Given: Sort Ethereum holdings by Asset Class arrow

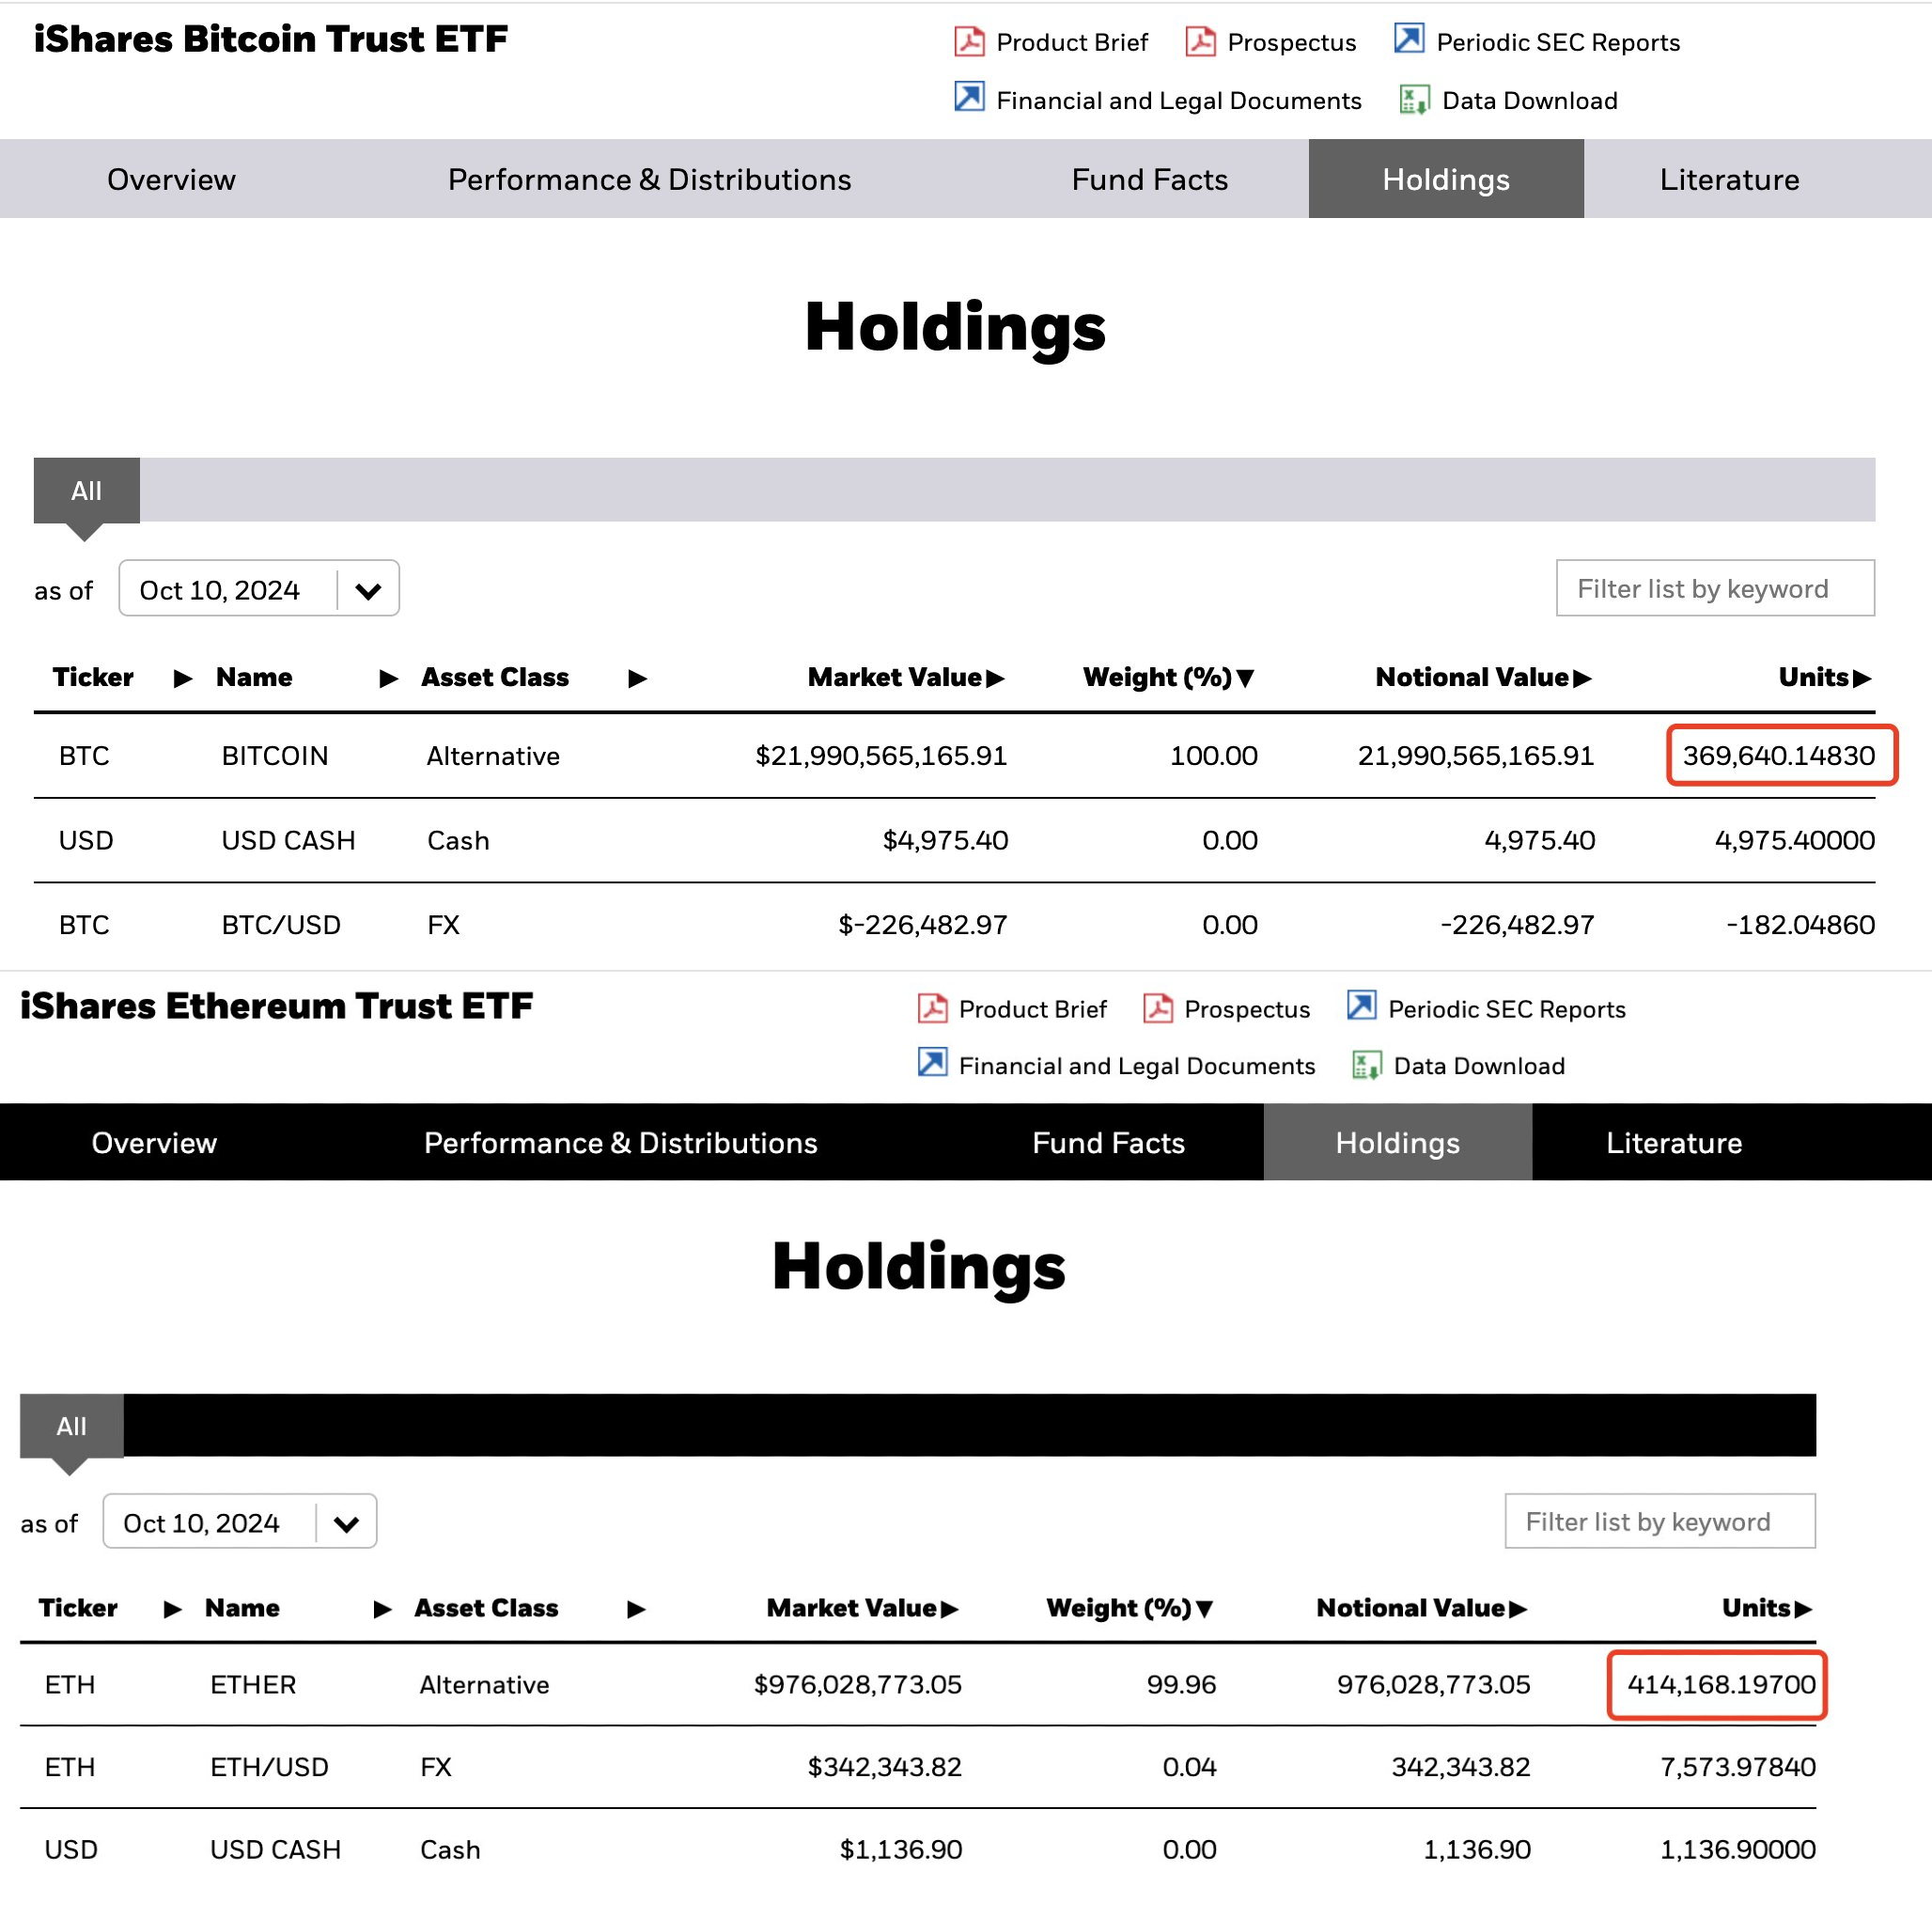Looking at the screenshot, I should [636, 1609].
